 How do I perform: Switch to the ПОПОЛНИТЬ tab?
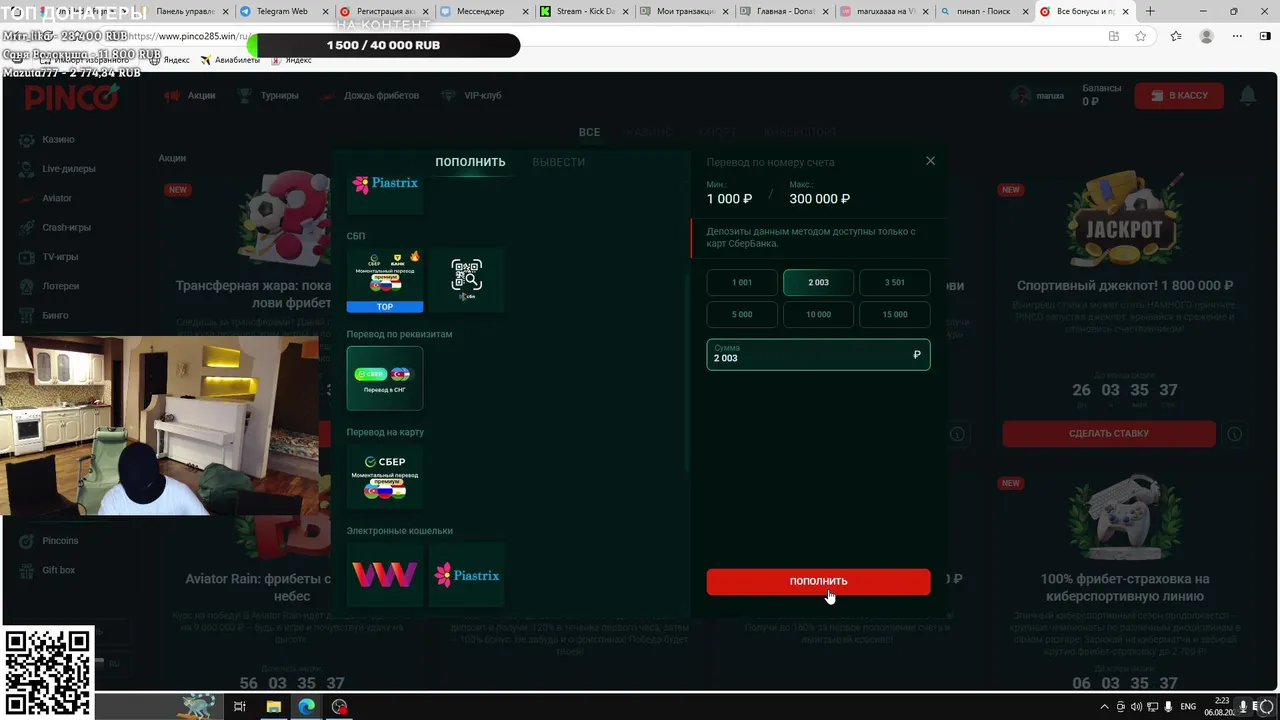[470, 162]
